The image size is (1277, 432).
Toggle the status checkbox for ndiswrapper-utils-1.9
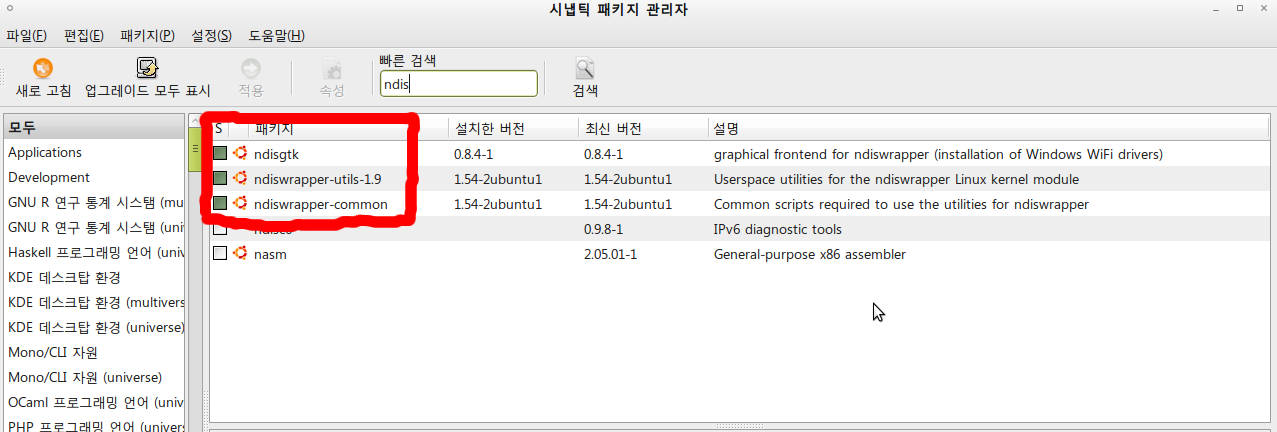[x=220, y=179]
